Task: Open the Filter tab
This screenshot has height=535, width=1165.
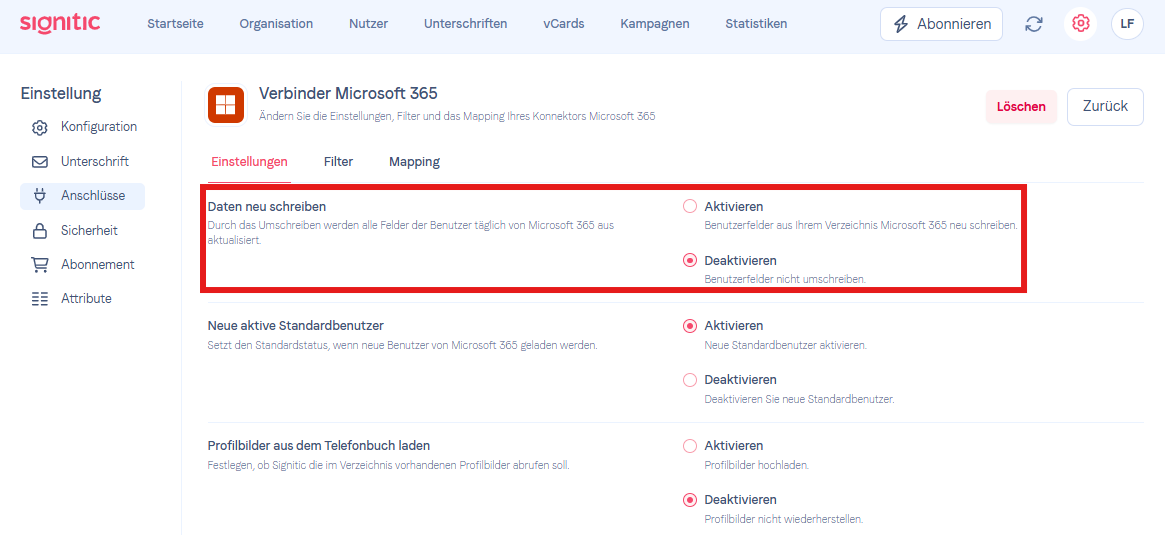Action: click(338, 161)
